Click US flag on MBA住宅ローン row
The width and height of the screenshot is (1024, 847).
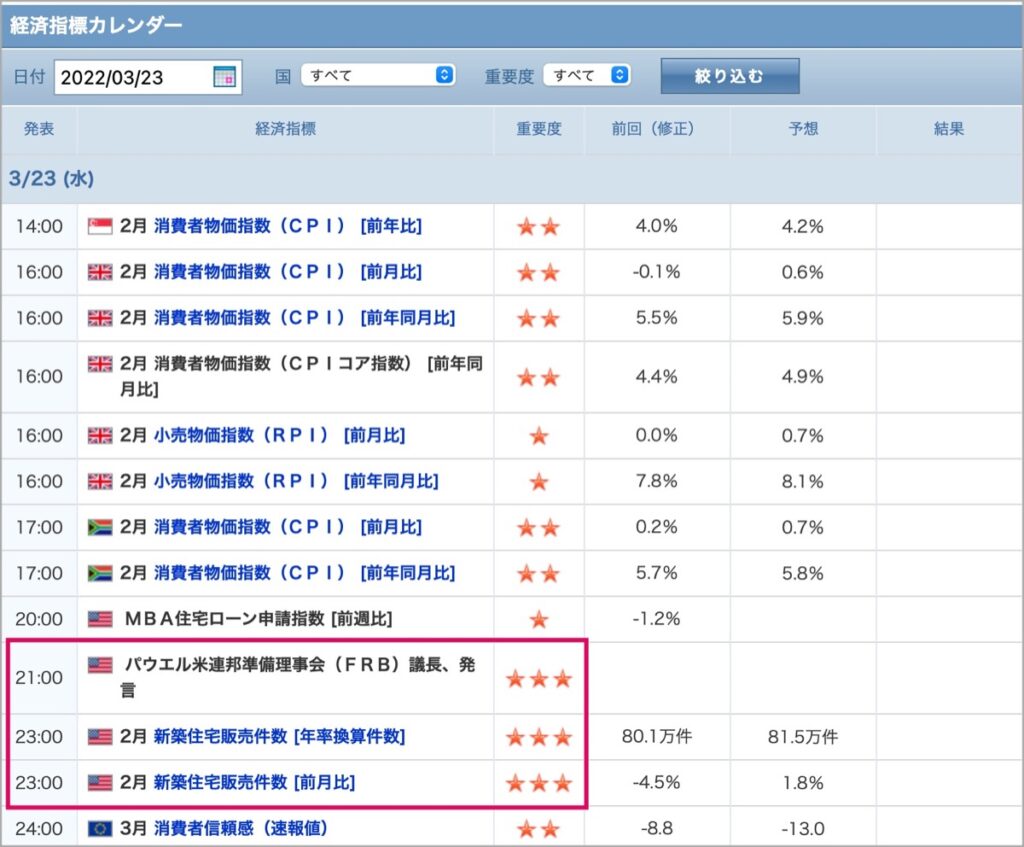(x=100, y=618)
